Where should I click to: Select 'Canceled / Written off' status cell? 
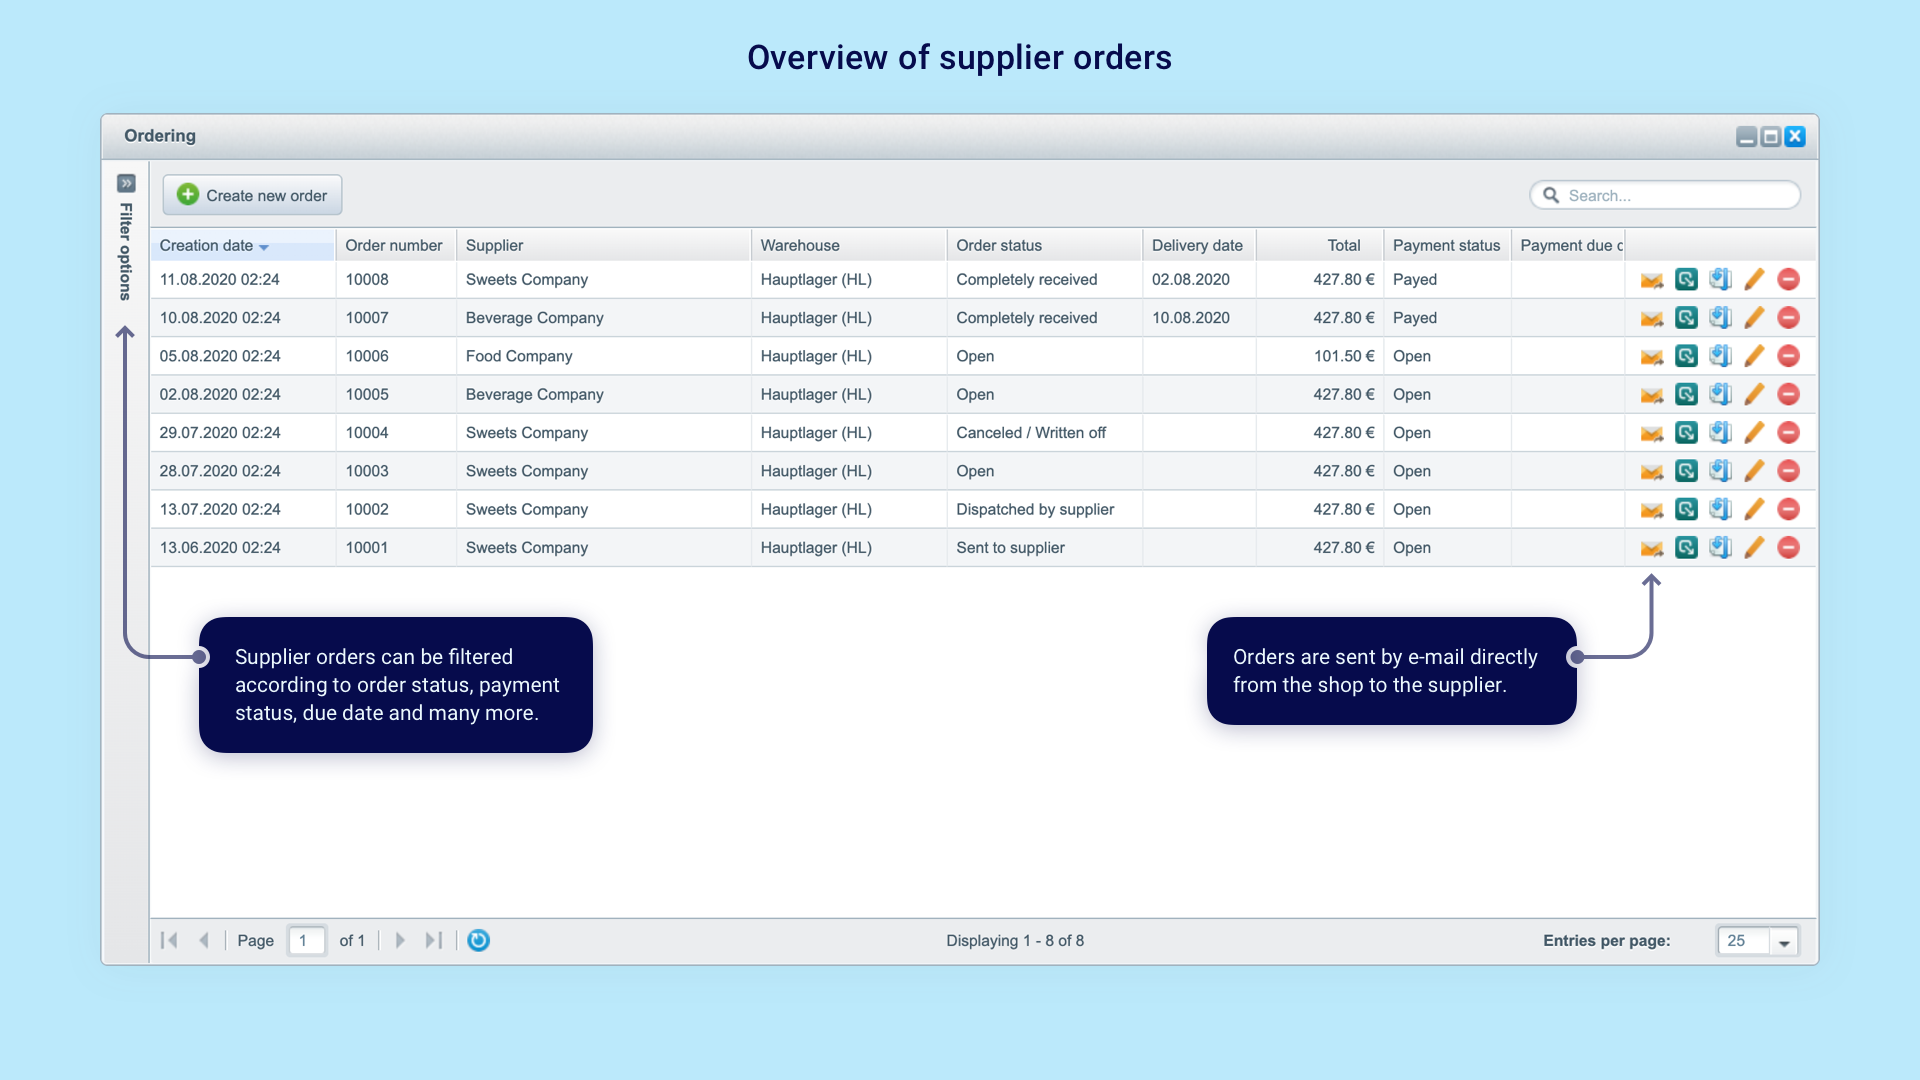[1044, 433]
